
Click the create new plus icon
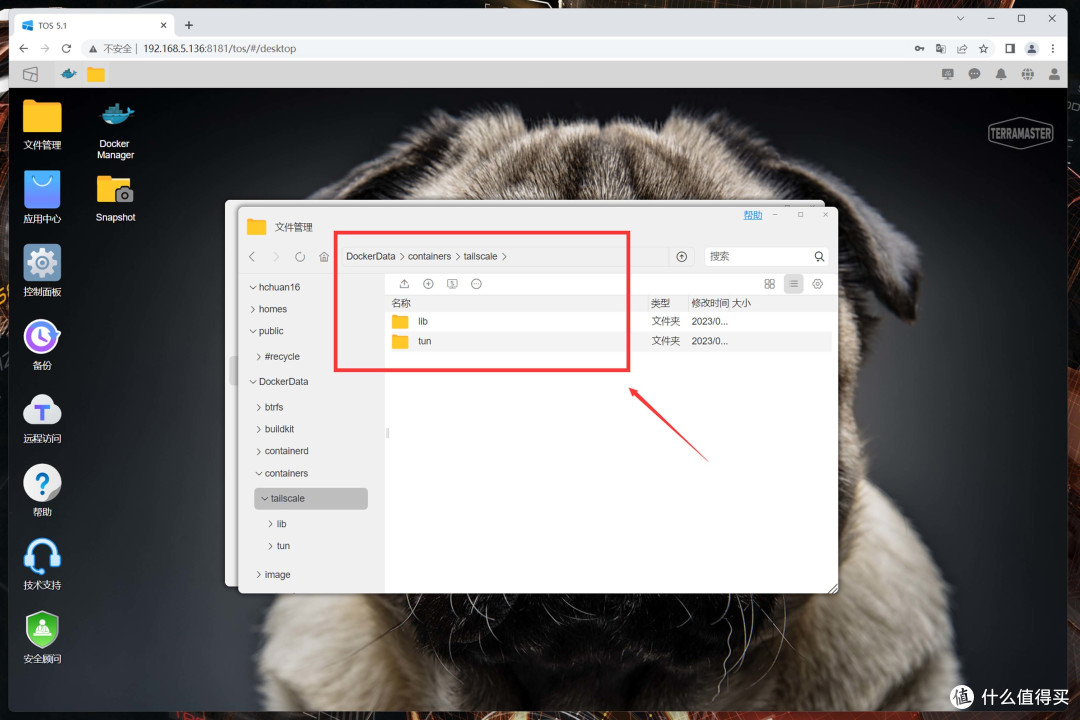[x=428, y=284]
